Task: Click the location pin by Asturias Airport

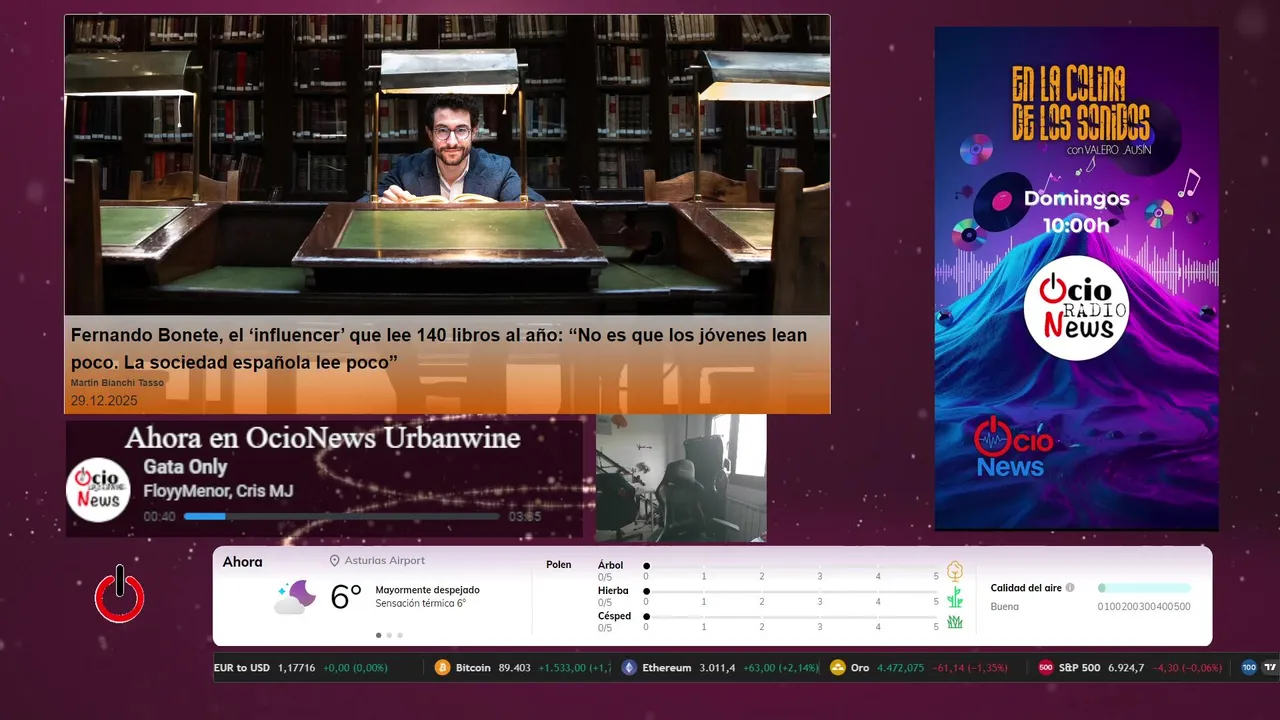Action: pyautogui.click(x=335, y=561)
